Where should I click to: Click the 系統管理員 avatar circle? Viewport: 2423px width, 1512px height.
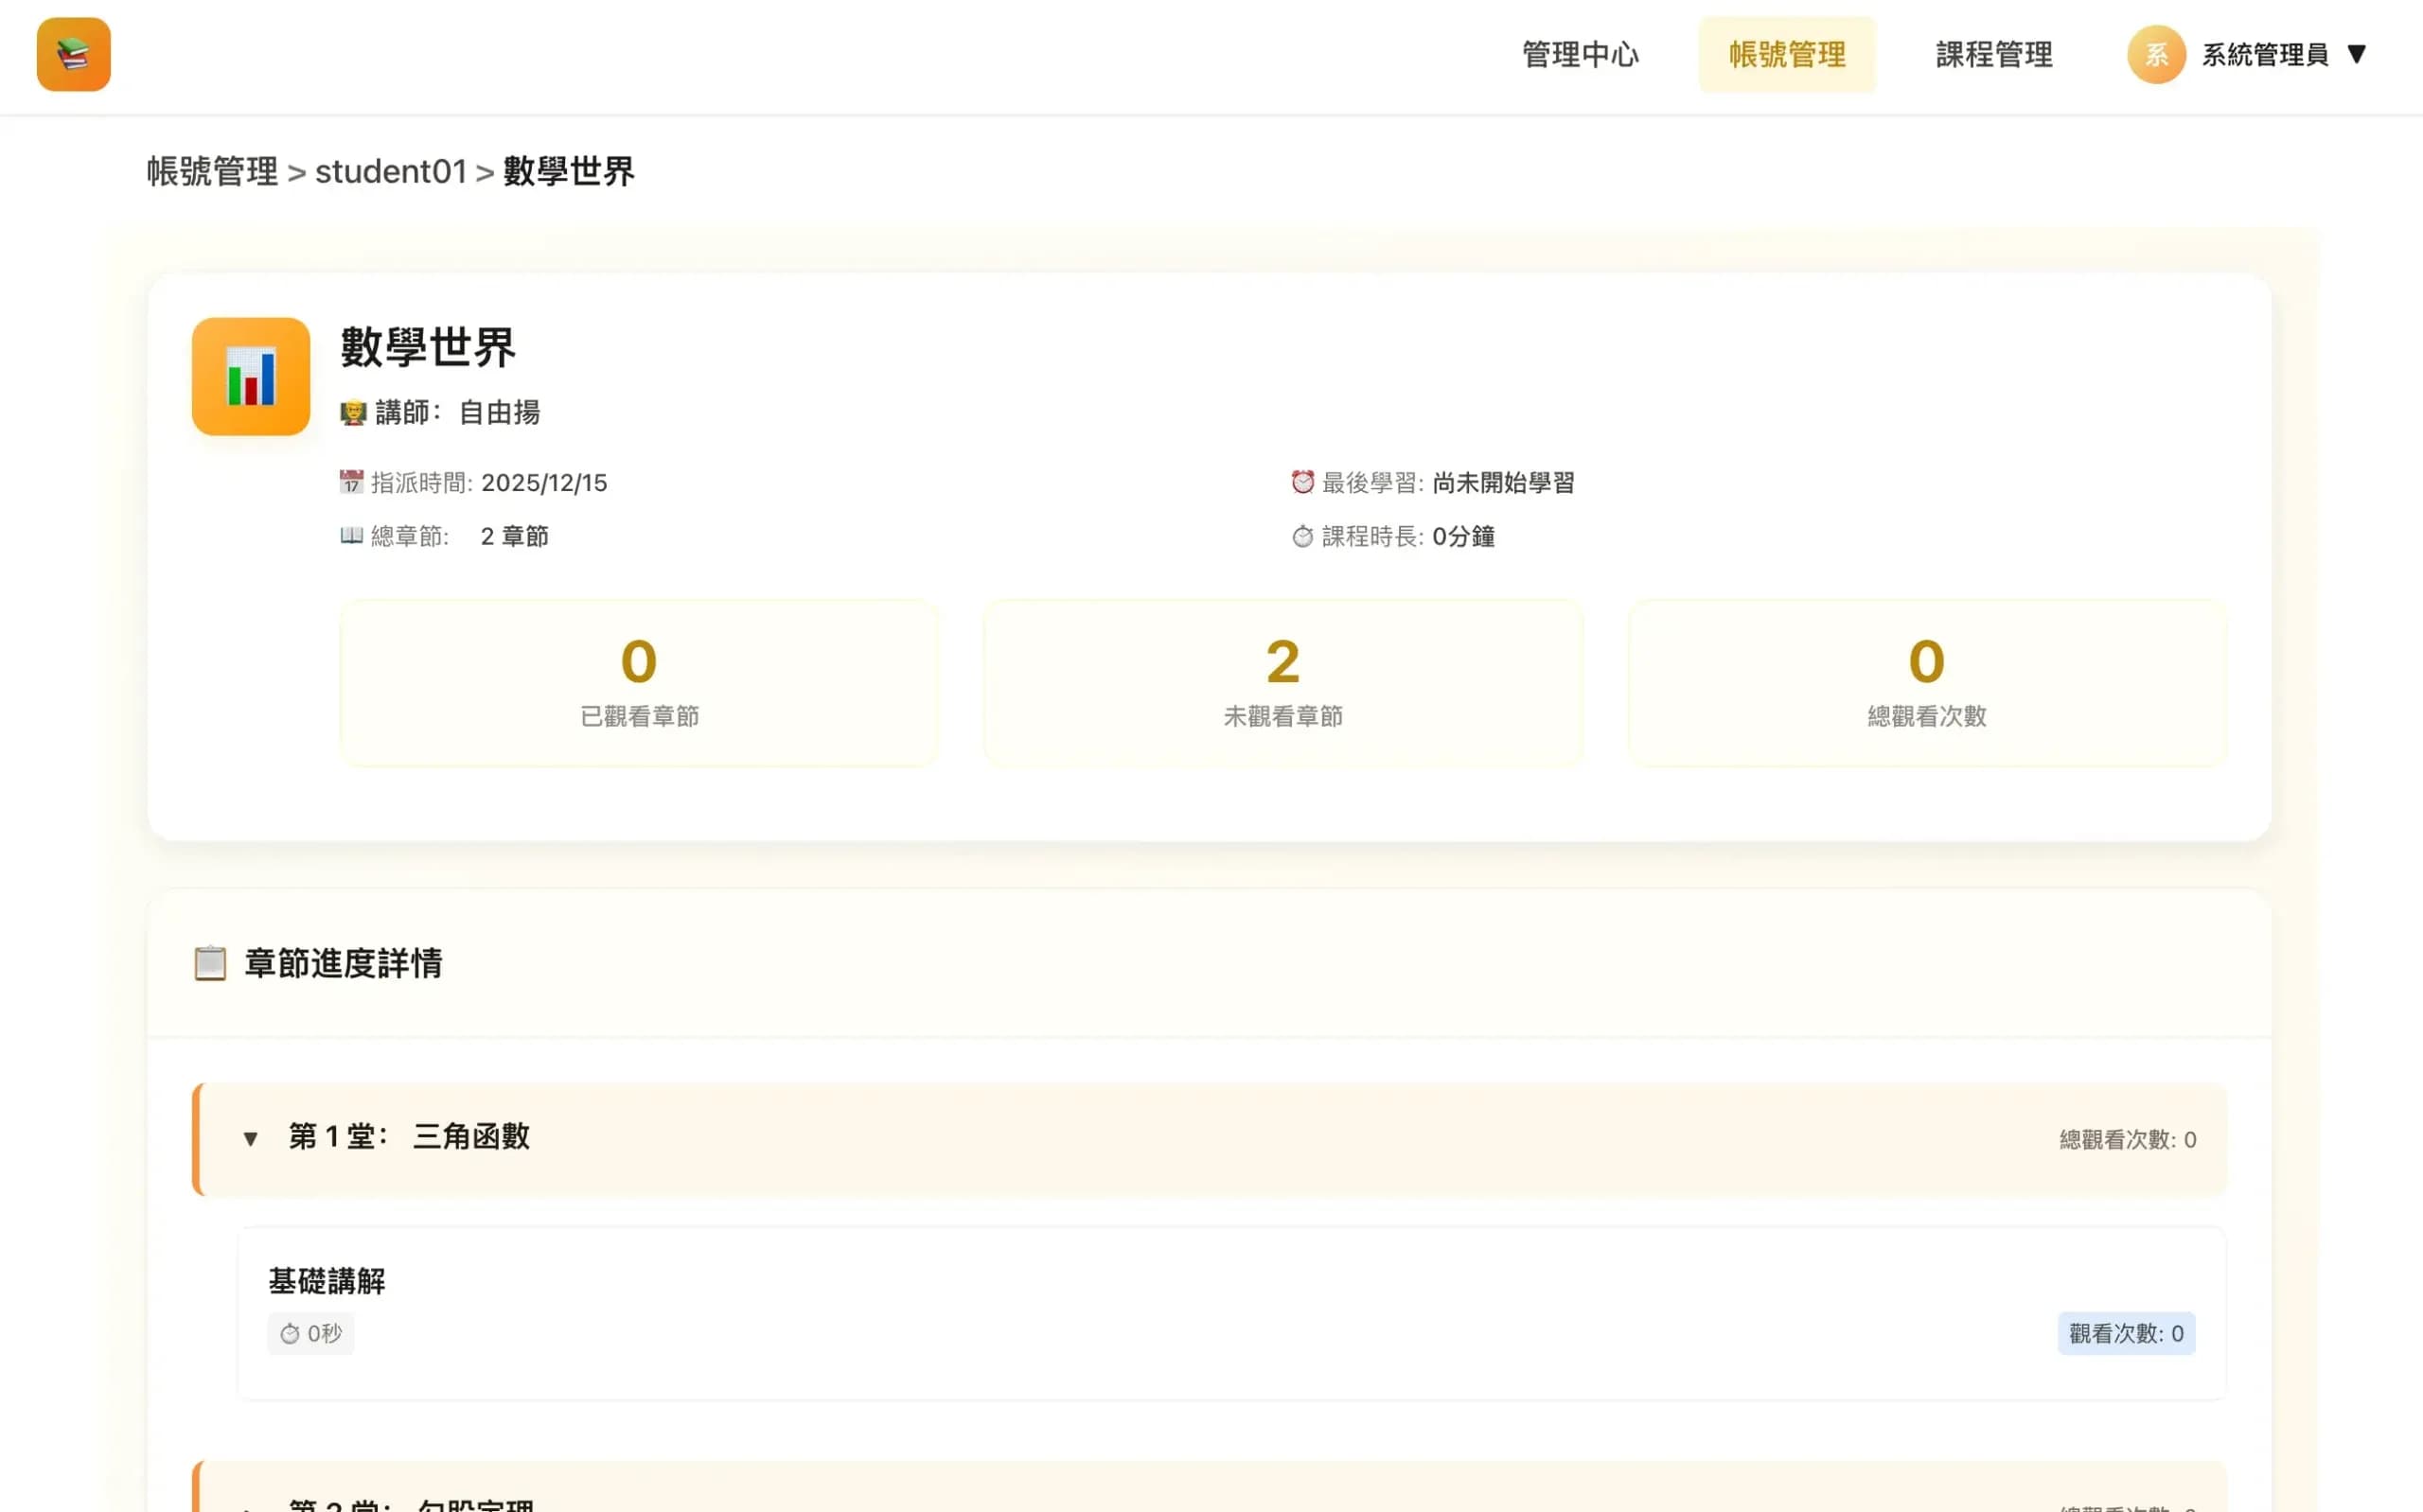click(2155, 54)
